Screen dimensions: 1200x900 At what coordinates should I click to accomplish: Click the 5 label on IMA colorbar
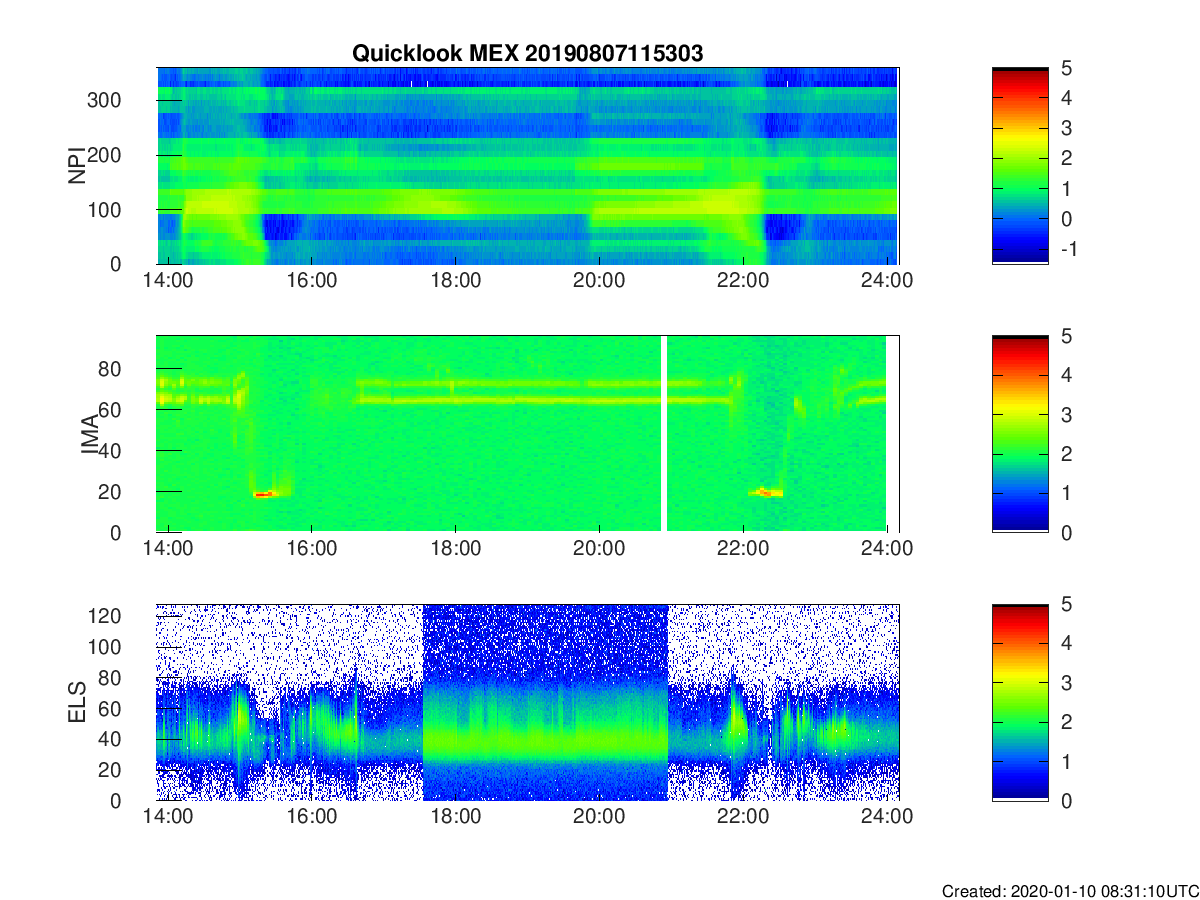[1065, 336]
